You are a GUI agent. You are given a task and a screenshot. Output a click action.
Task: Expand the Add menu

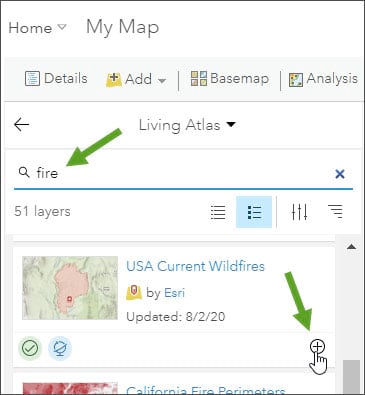tap(136, 79)
